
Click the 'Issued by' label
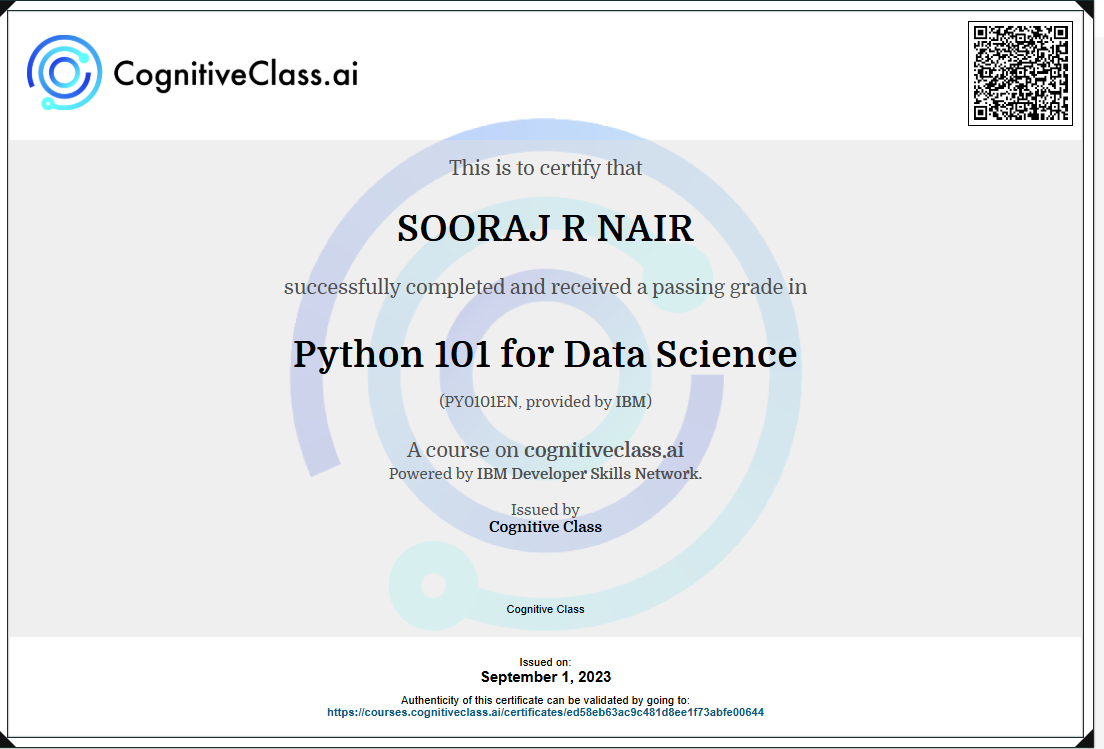point(545,510)
